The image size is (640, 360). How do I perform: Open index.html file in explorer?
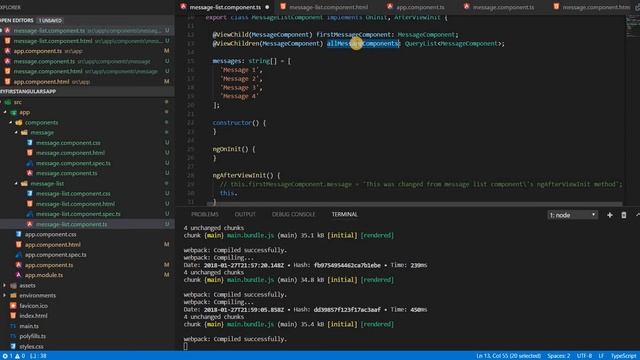click(x=33, y=316)
